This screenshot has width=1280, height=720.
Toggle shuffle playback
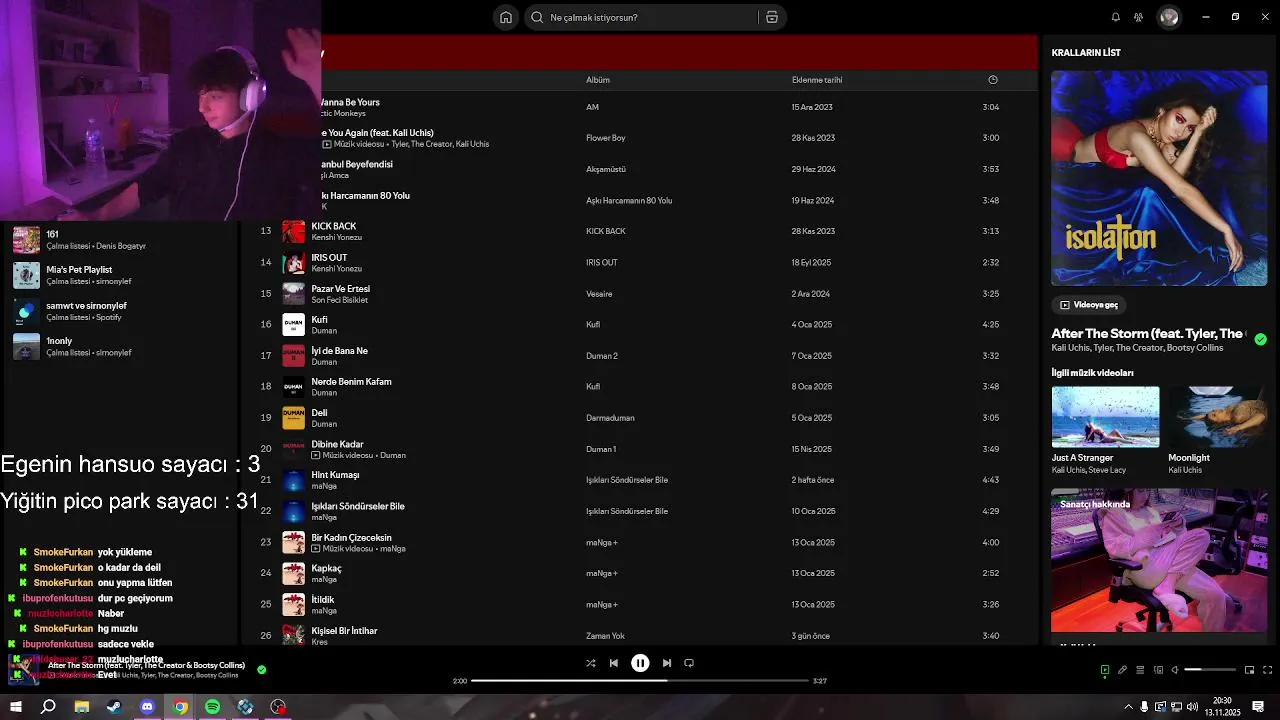tap(590, 663)
